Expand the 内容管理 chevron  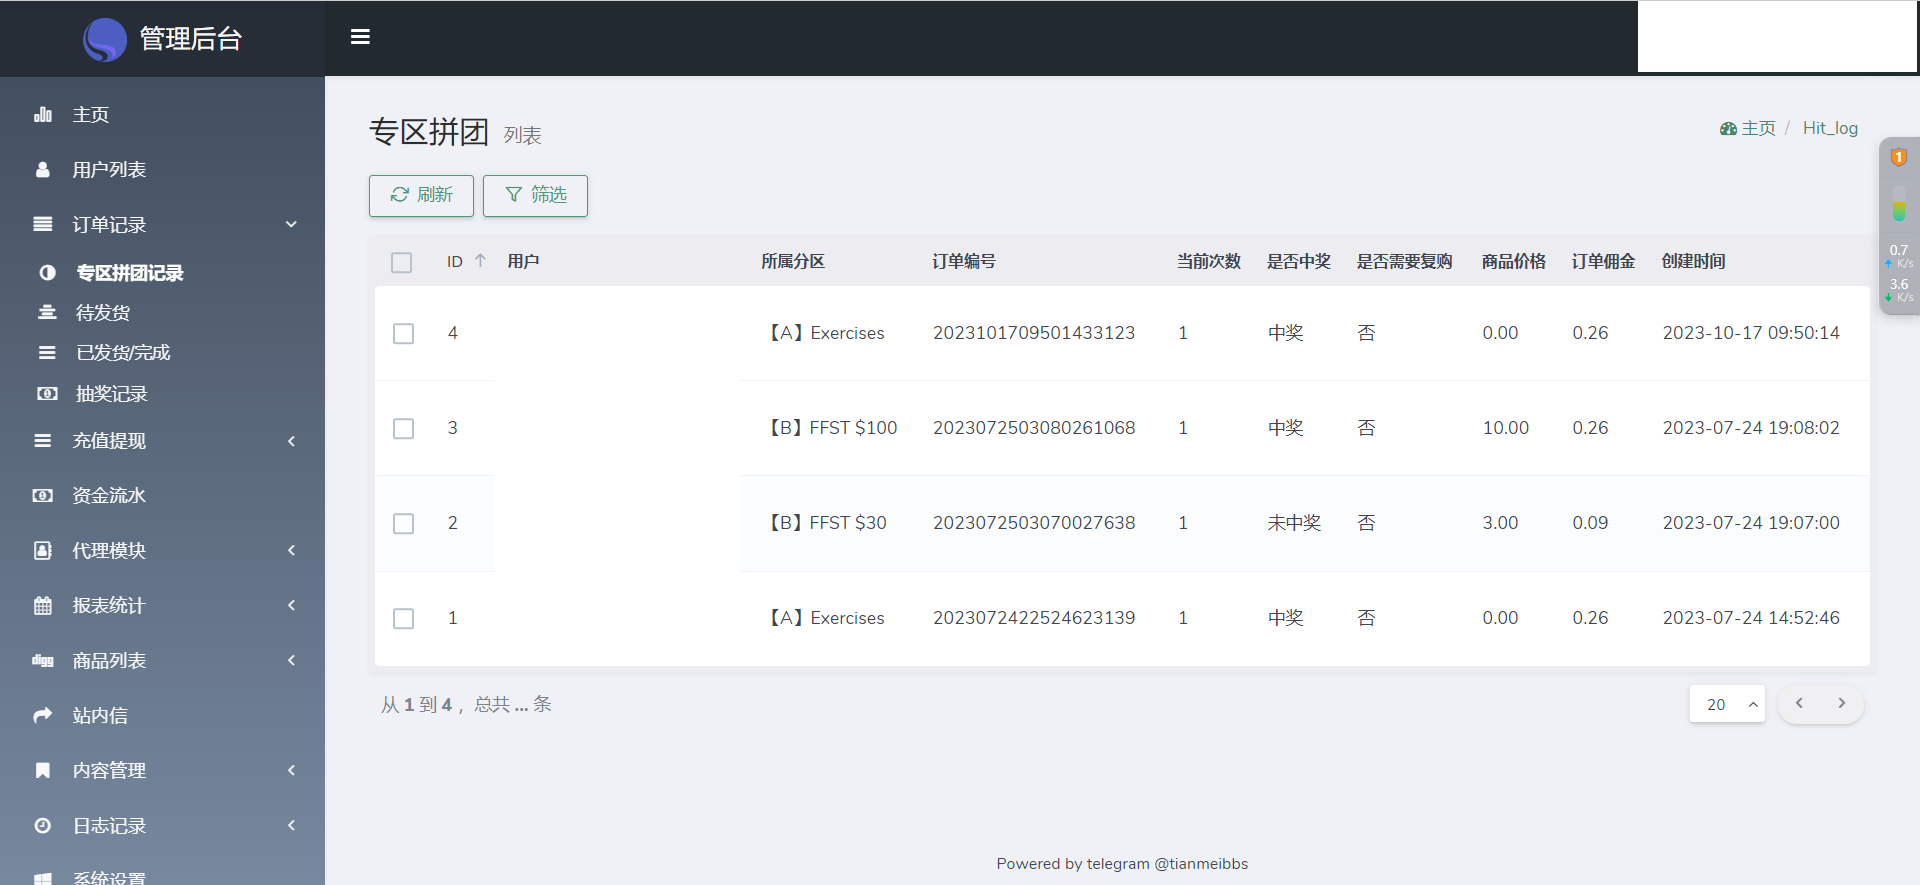click(x=292, y=771)
